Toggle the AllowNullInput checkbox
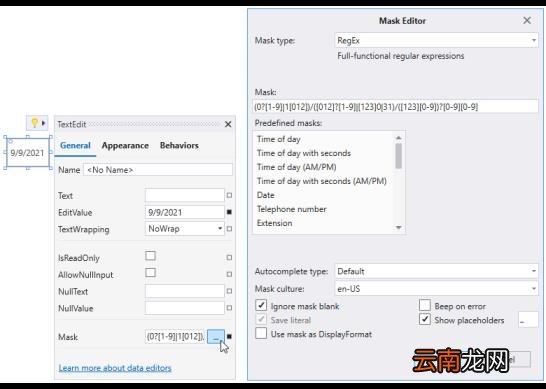Image resolution: width=546 pixels, height=389 pixels. pyautogui.click(x=150, y=273)
